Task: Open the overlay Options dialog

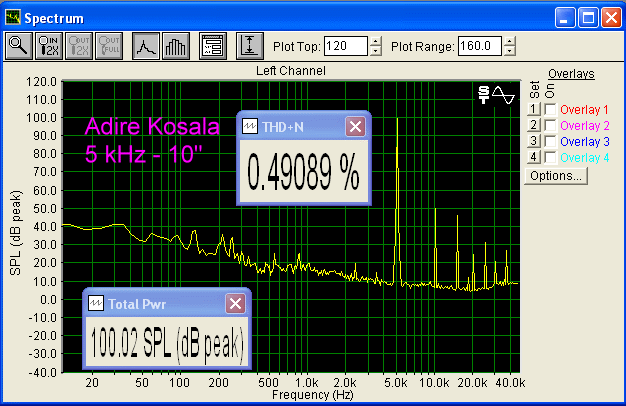Action: (555, 175)
